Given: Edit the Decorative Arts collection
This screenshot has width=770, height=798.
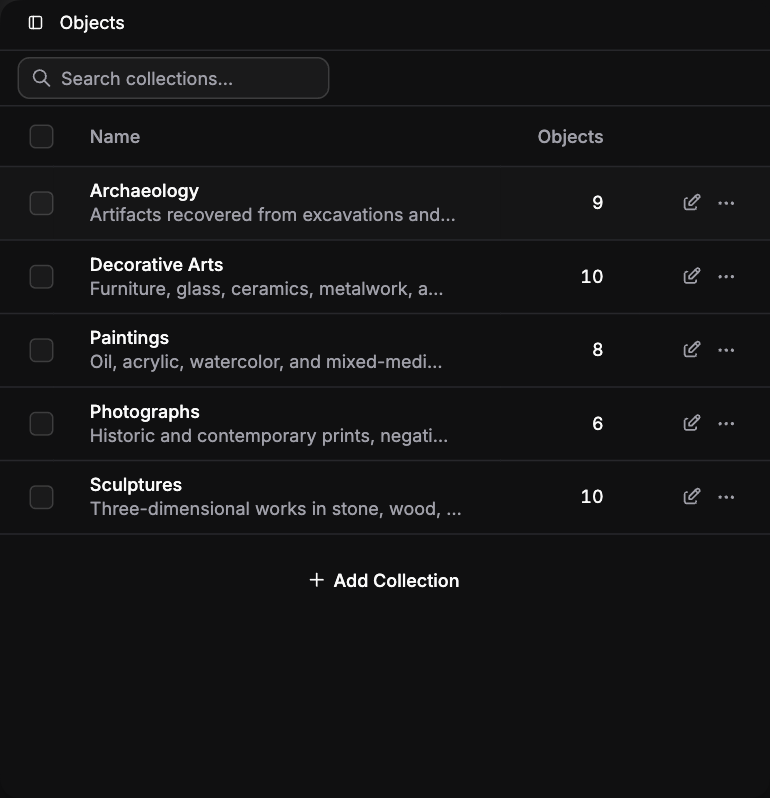Looking at the screenshot, I should [x=692, y=276].
